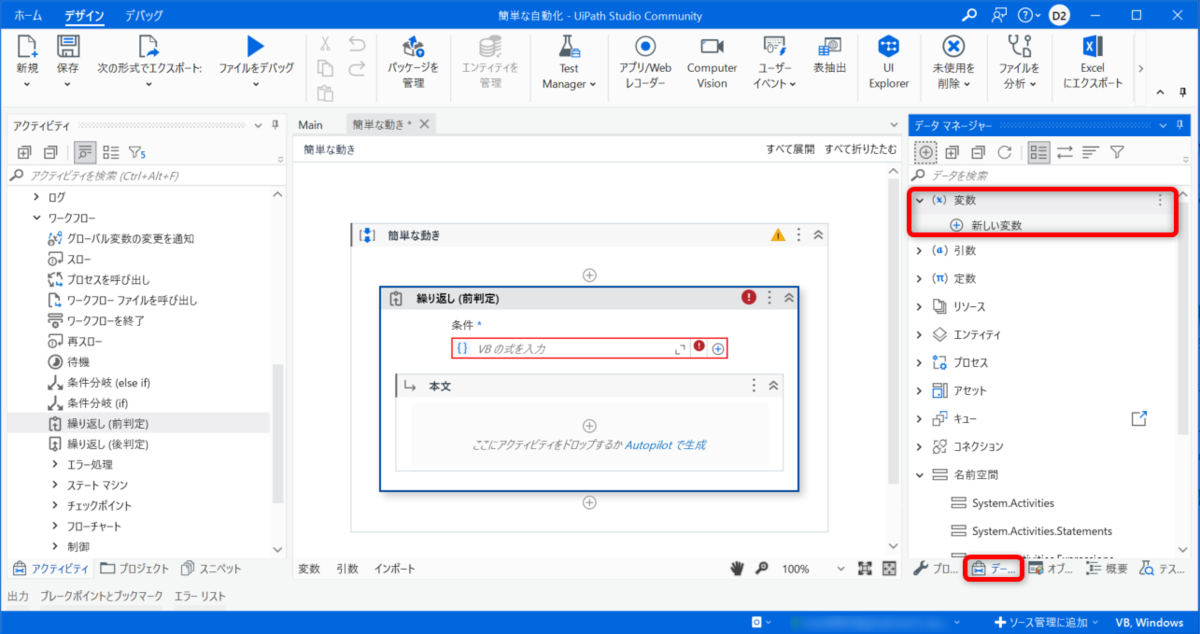Expand the 定数 (Constants) section
The height and width of the screenshot is (634, 1200).
click(920, 278)
